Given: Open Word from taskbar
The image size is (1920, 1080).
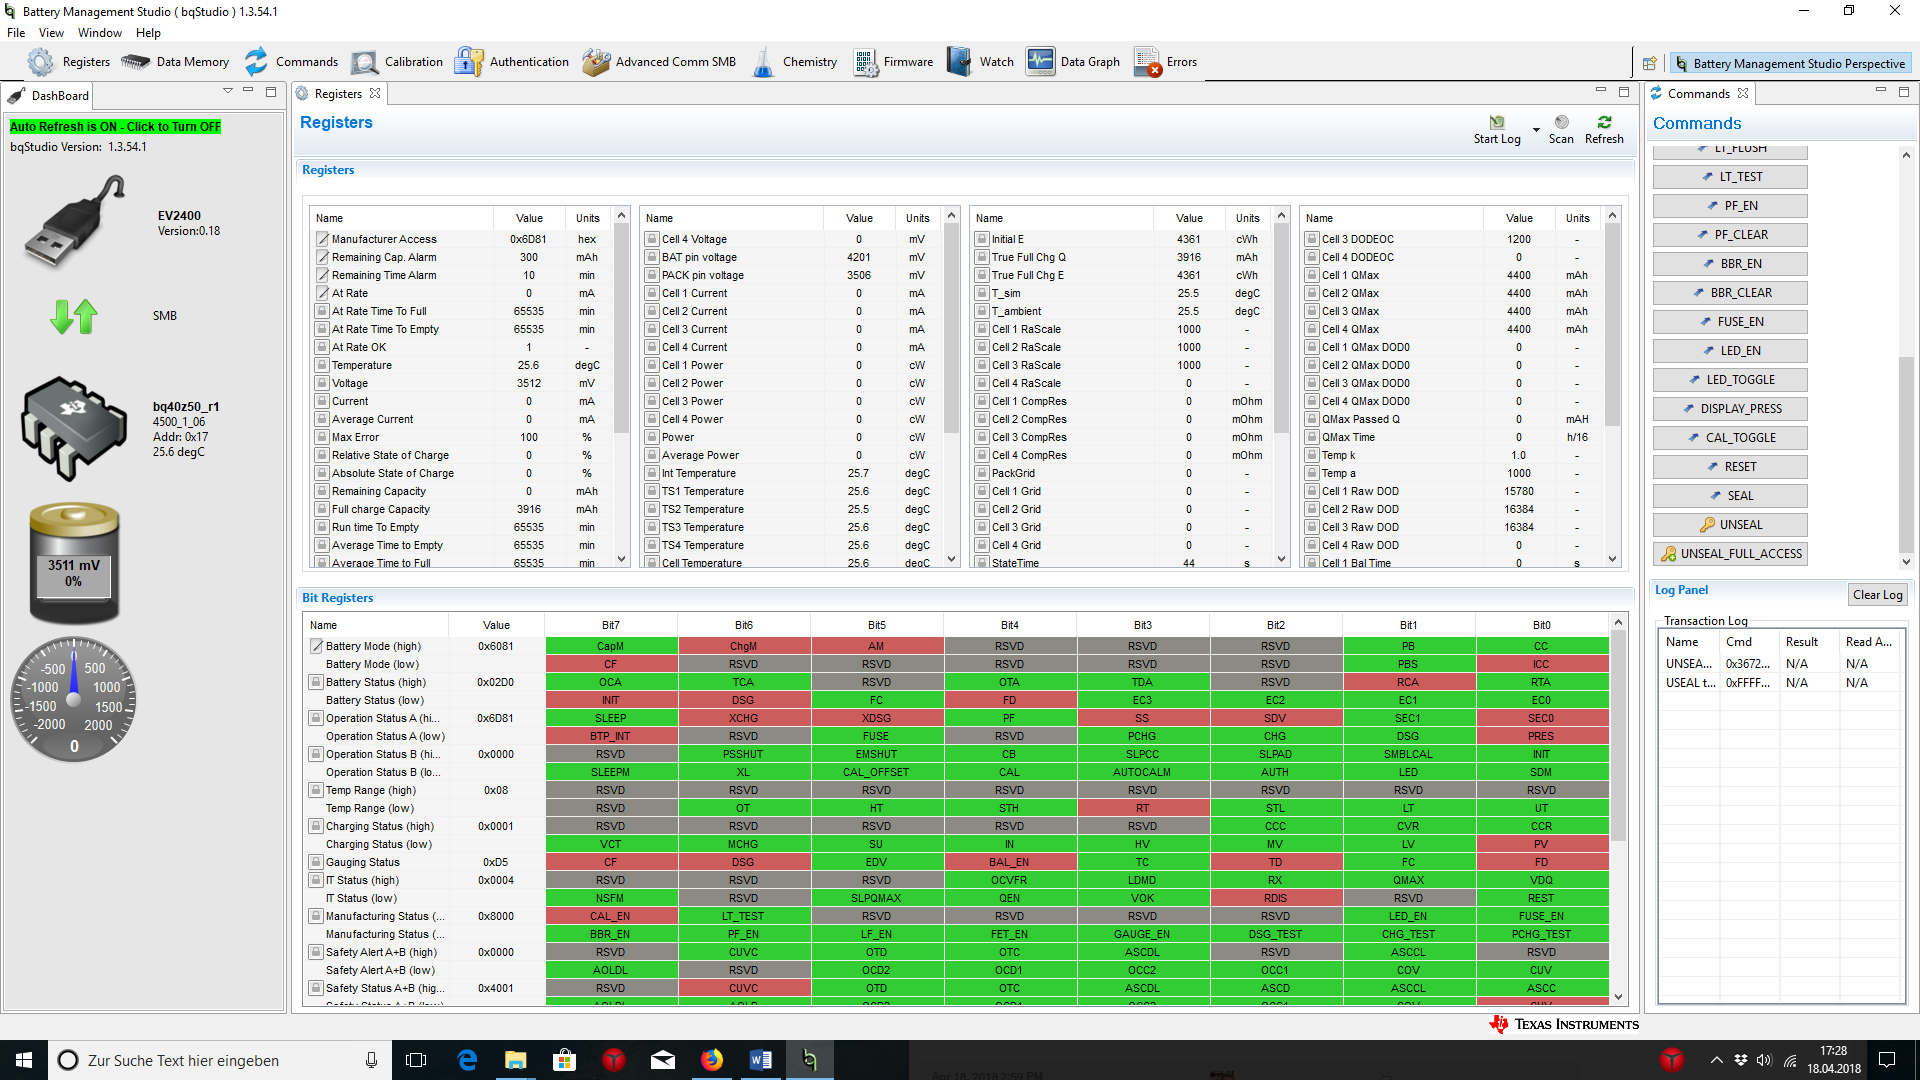Looking at the screenshot, I should pyautogui.click(x=760, y=1060).
